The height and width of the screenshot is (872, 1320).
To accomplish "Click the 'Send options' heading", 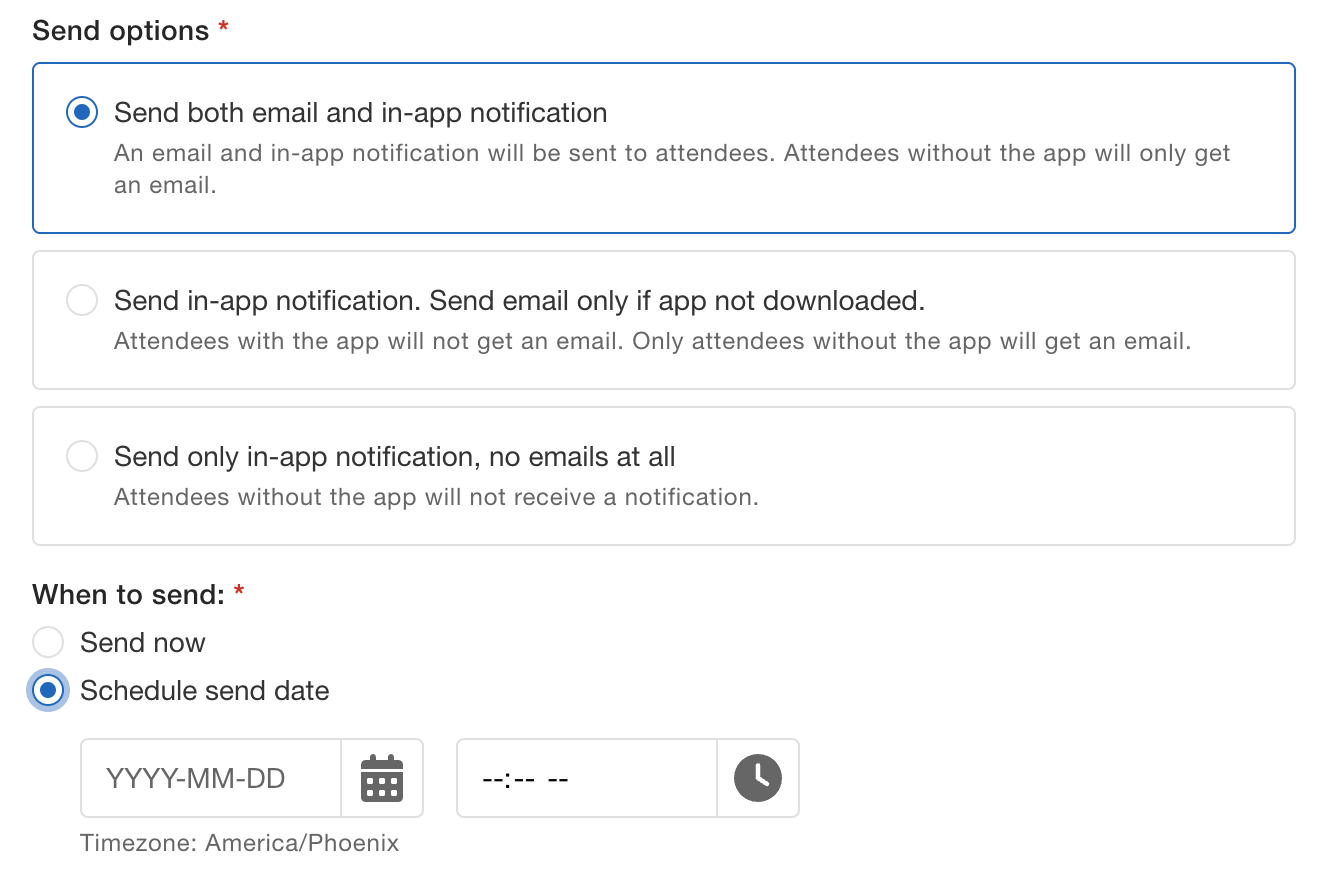I will click(x=120, y=31).
